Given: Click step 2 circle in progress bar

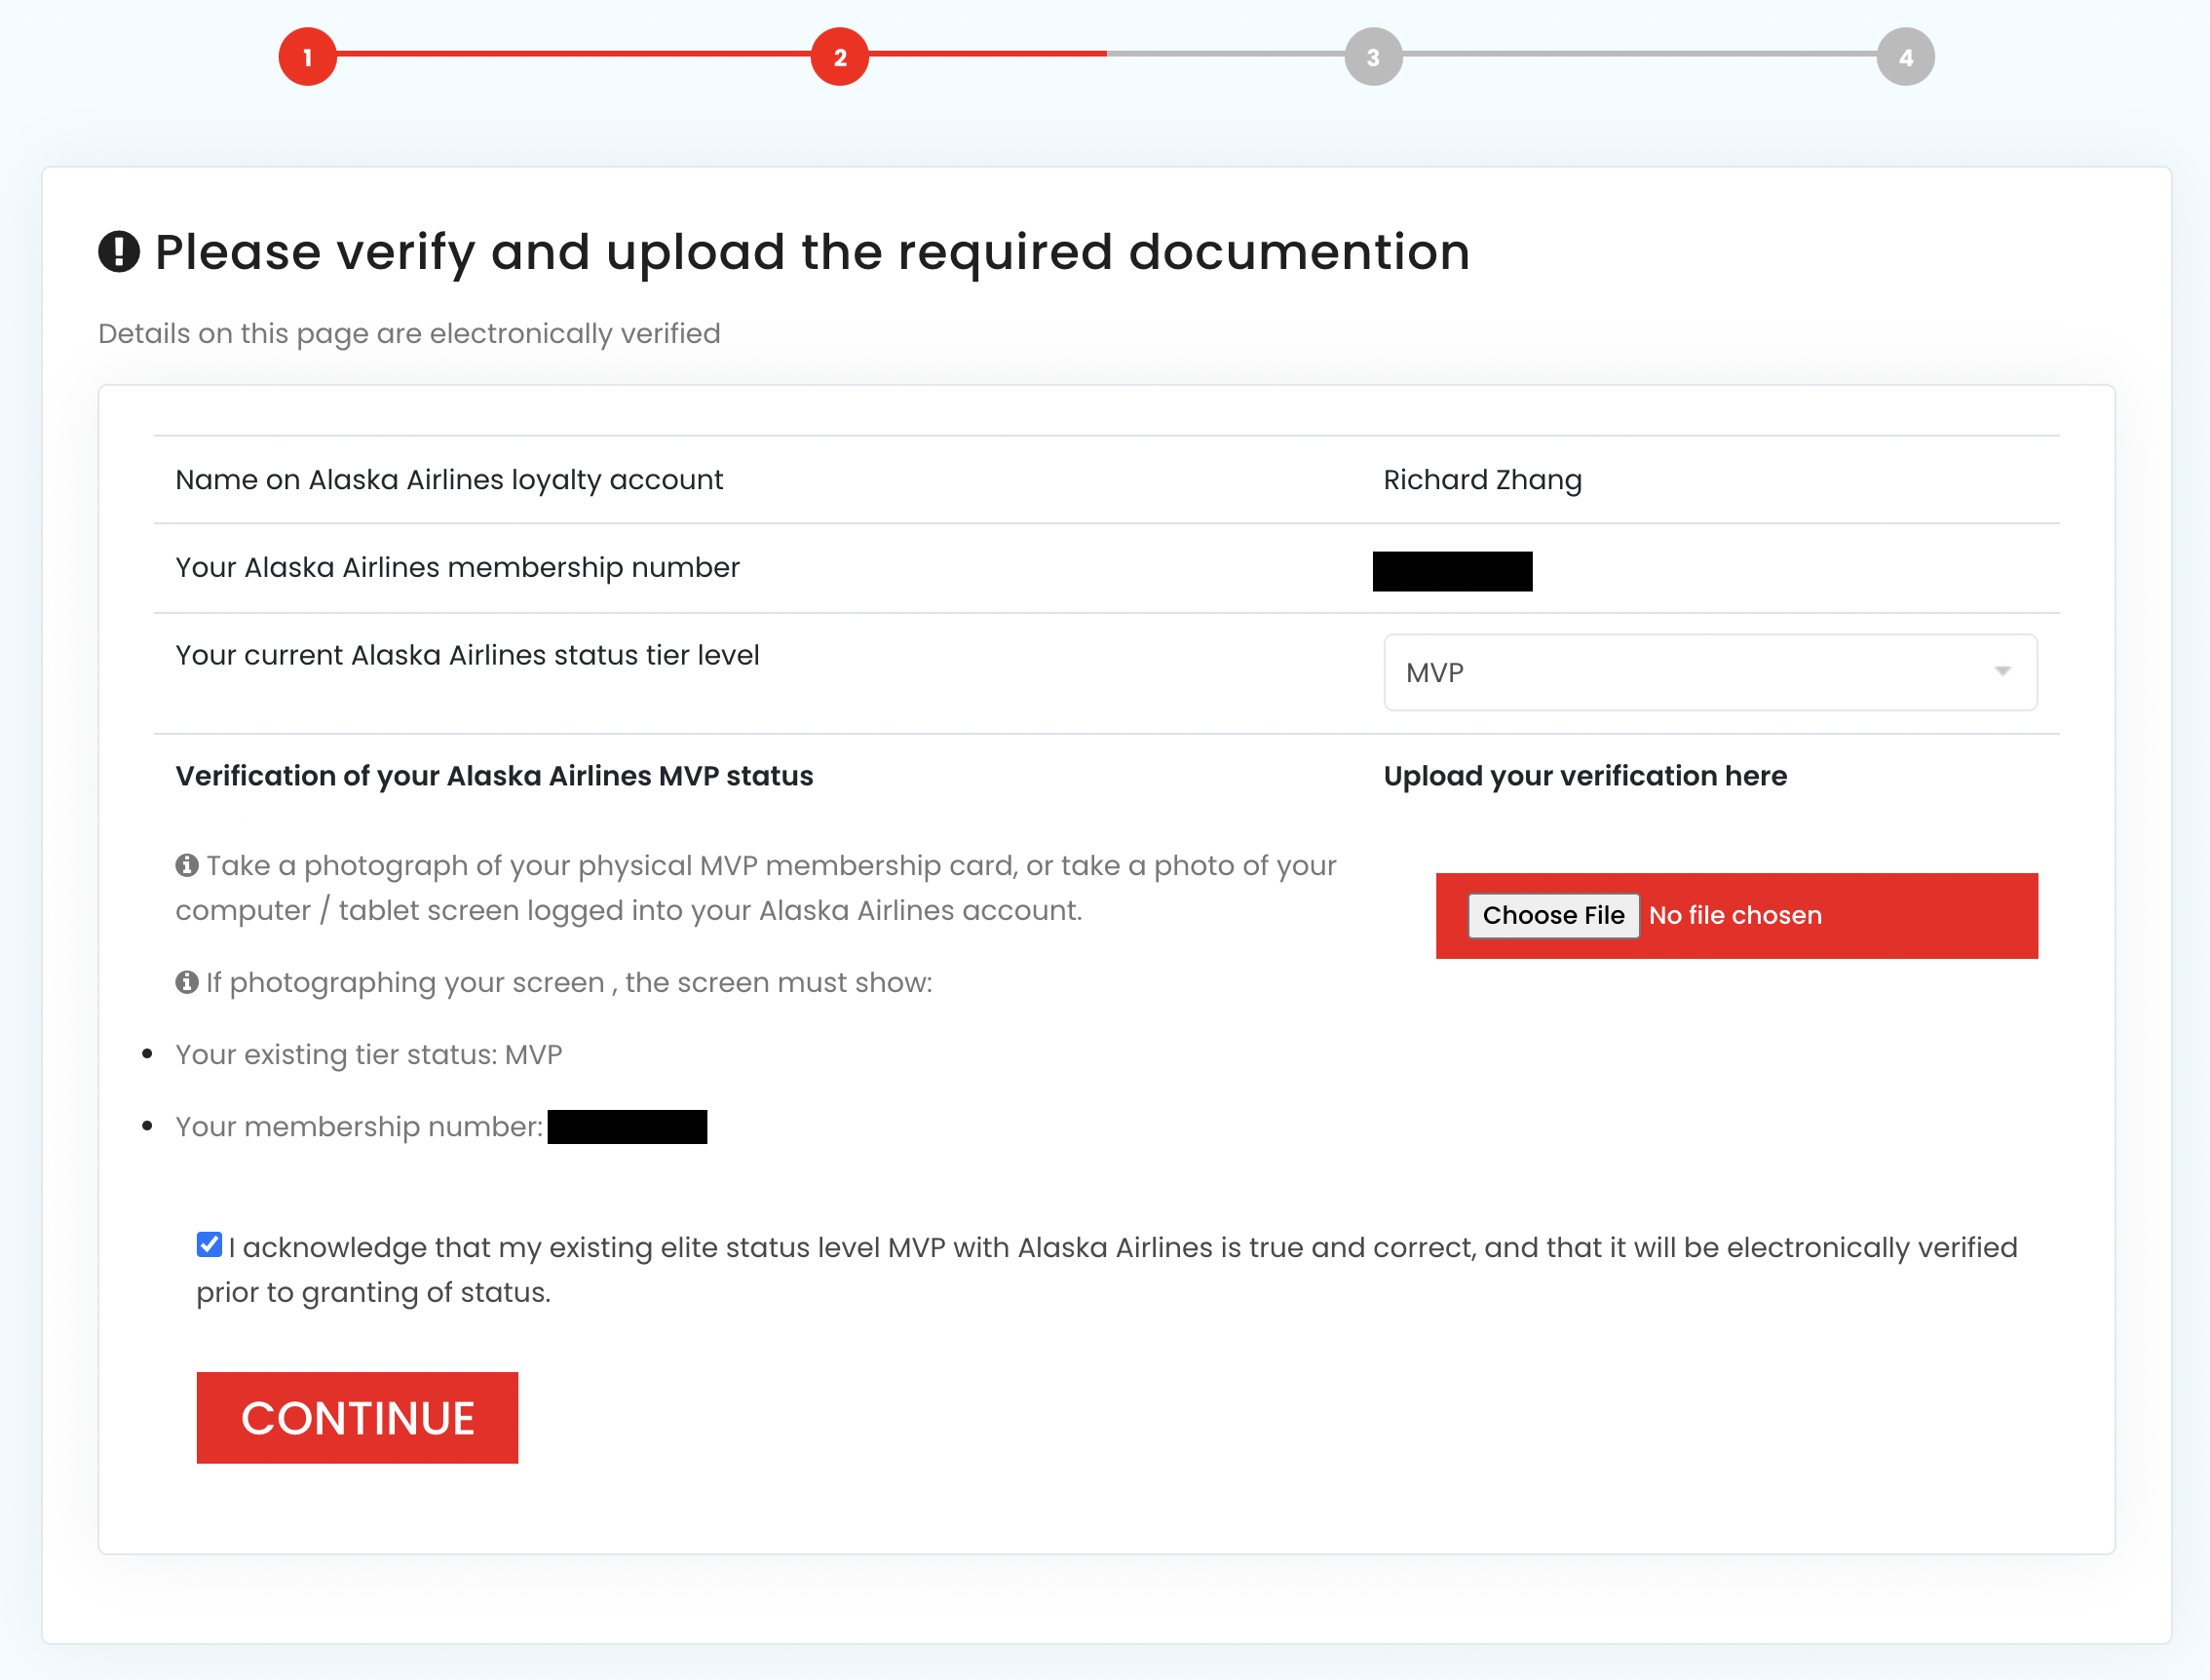Looking at the screenshot, I should coord(840,57).
